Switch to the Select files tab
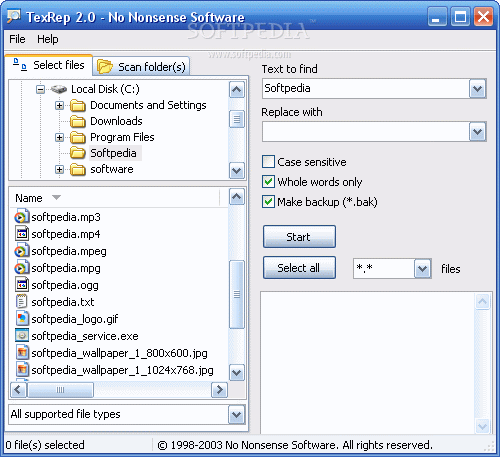Viewport: 500px width, 457px height. tap(49, 65)
